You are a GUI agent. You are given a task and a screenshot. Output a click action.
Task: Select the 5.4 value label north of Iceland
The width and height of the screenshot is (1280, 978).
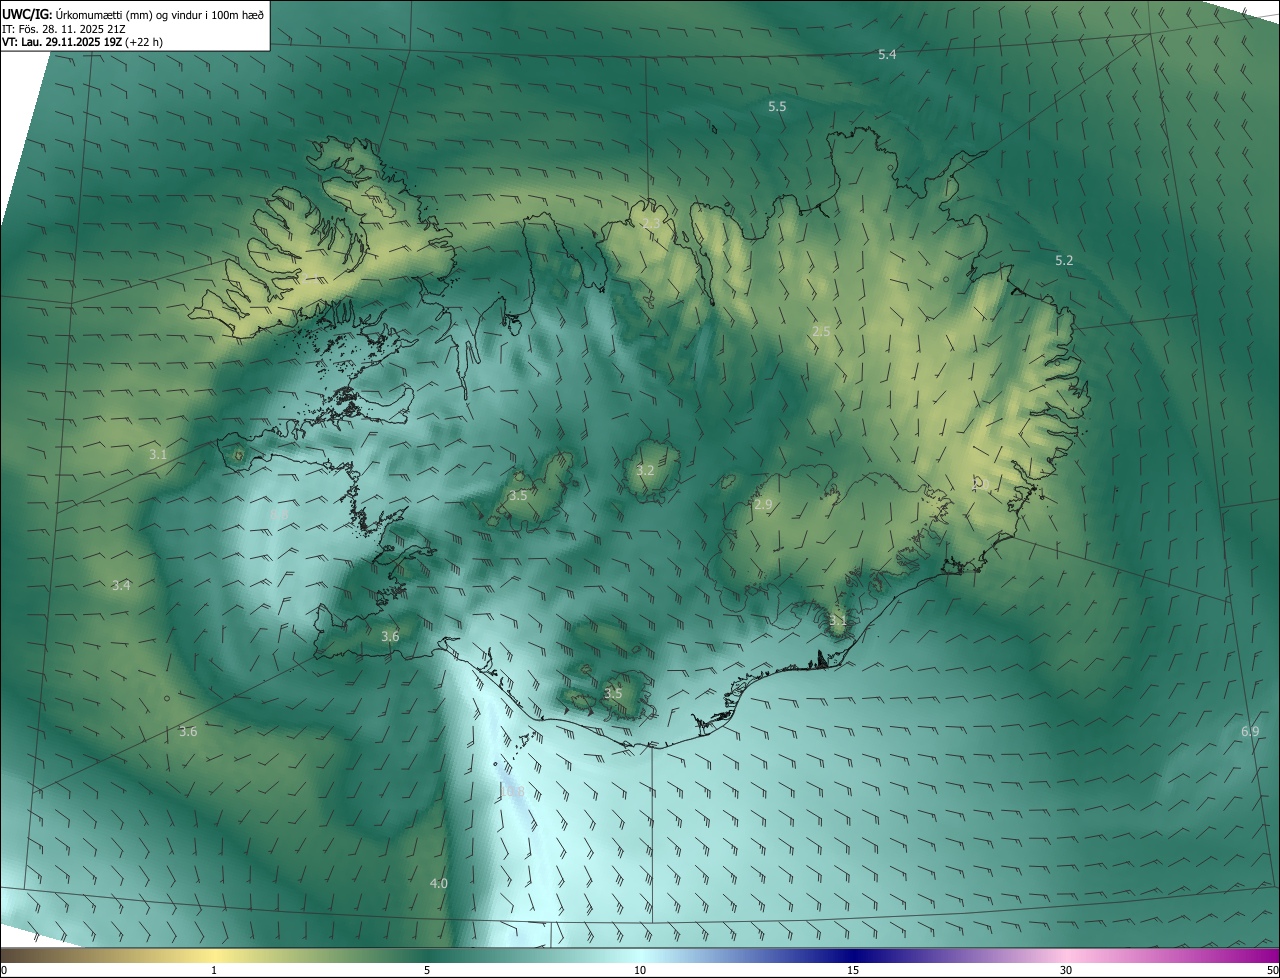pos(887,54)
